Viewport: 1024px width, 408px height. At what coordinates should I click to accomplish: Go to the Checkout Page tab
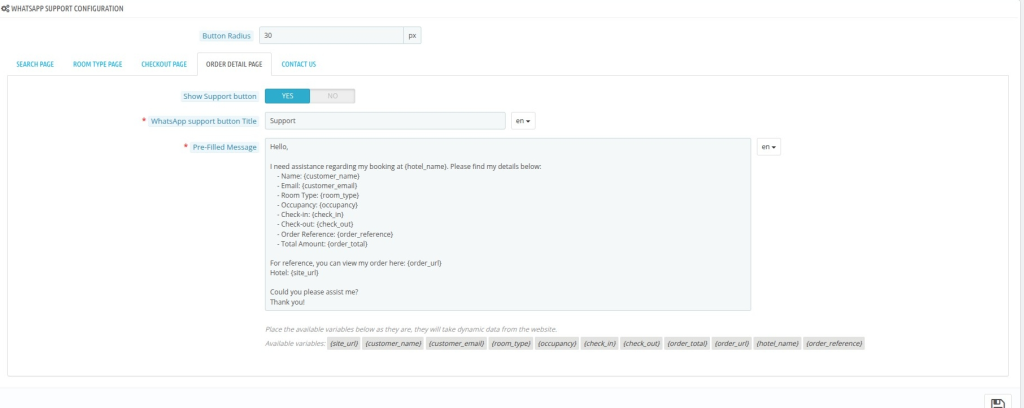(164, 64)
